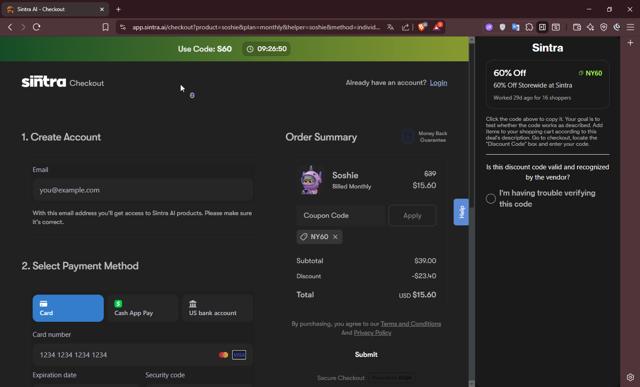Click the "60% Off" deal heading
The height and width of the screenshot is (387, 640).
(x=509, y=73)
